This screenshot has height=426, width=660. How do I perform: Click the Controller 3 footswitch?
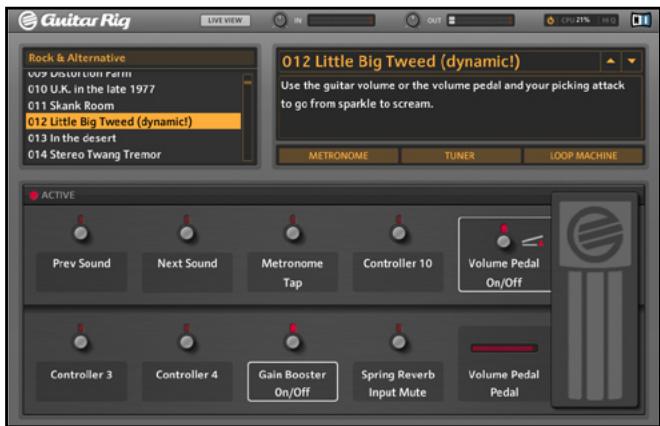[x=81, y=342]
